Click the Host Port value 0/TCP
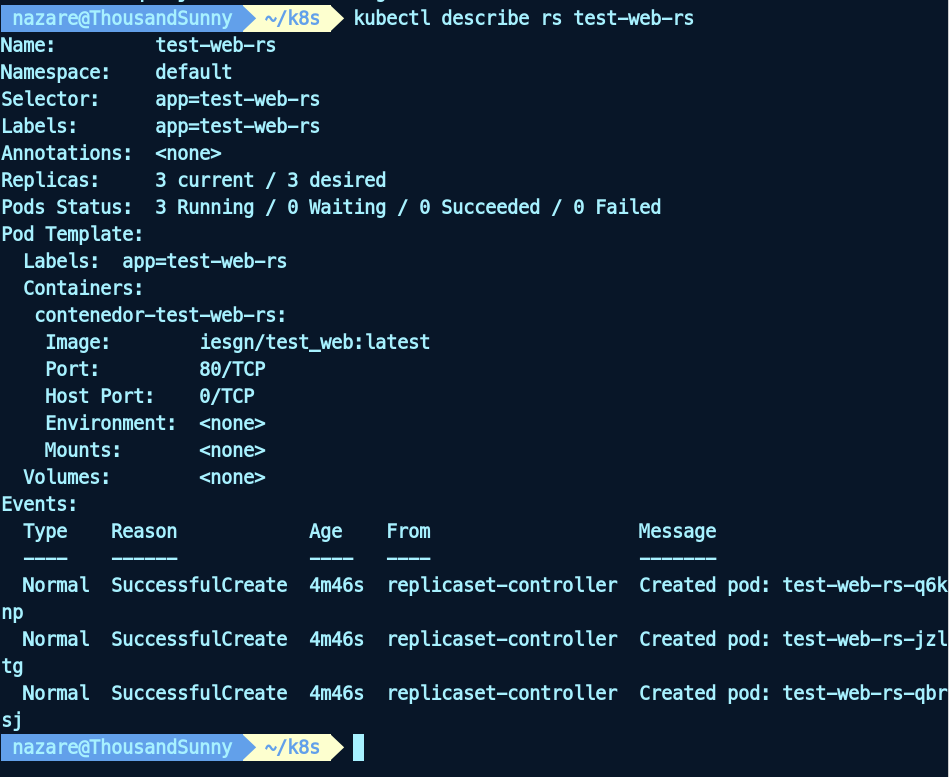949x777 pixels. (x=226, y=396)
